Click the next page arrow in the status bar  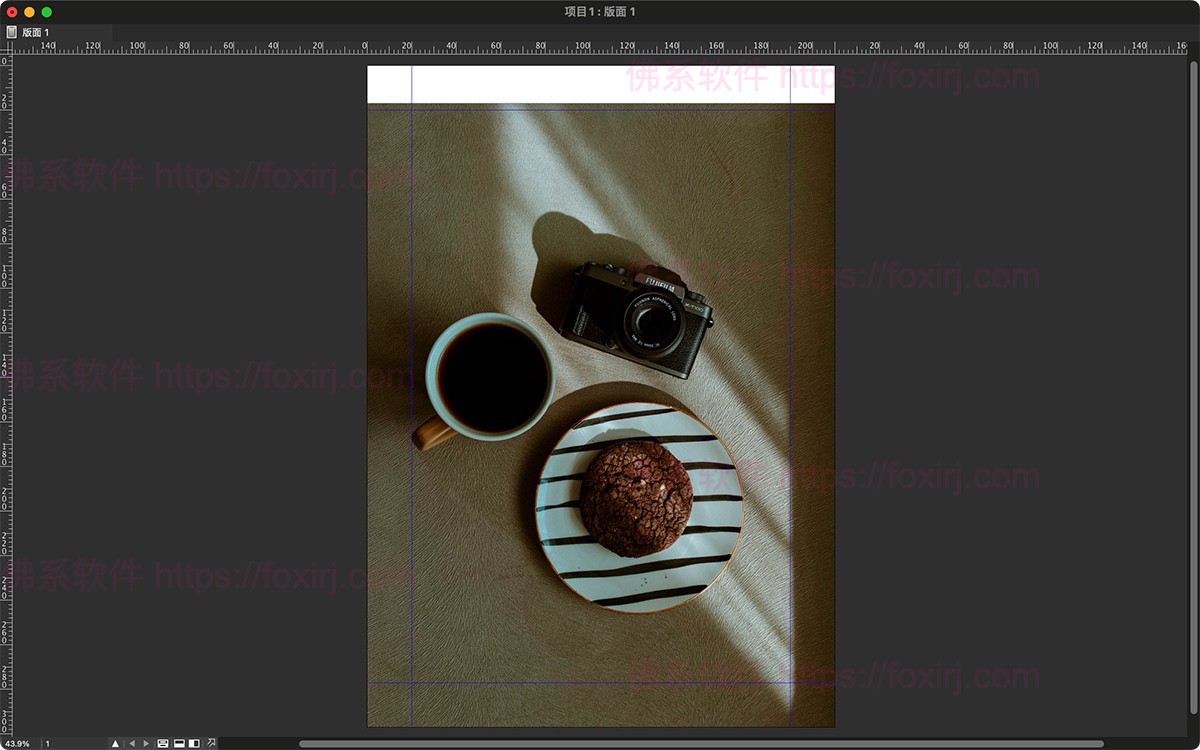[x=146, y=743]
